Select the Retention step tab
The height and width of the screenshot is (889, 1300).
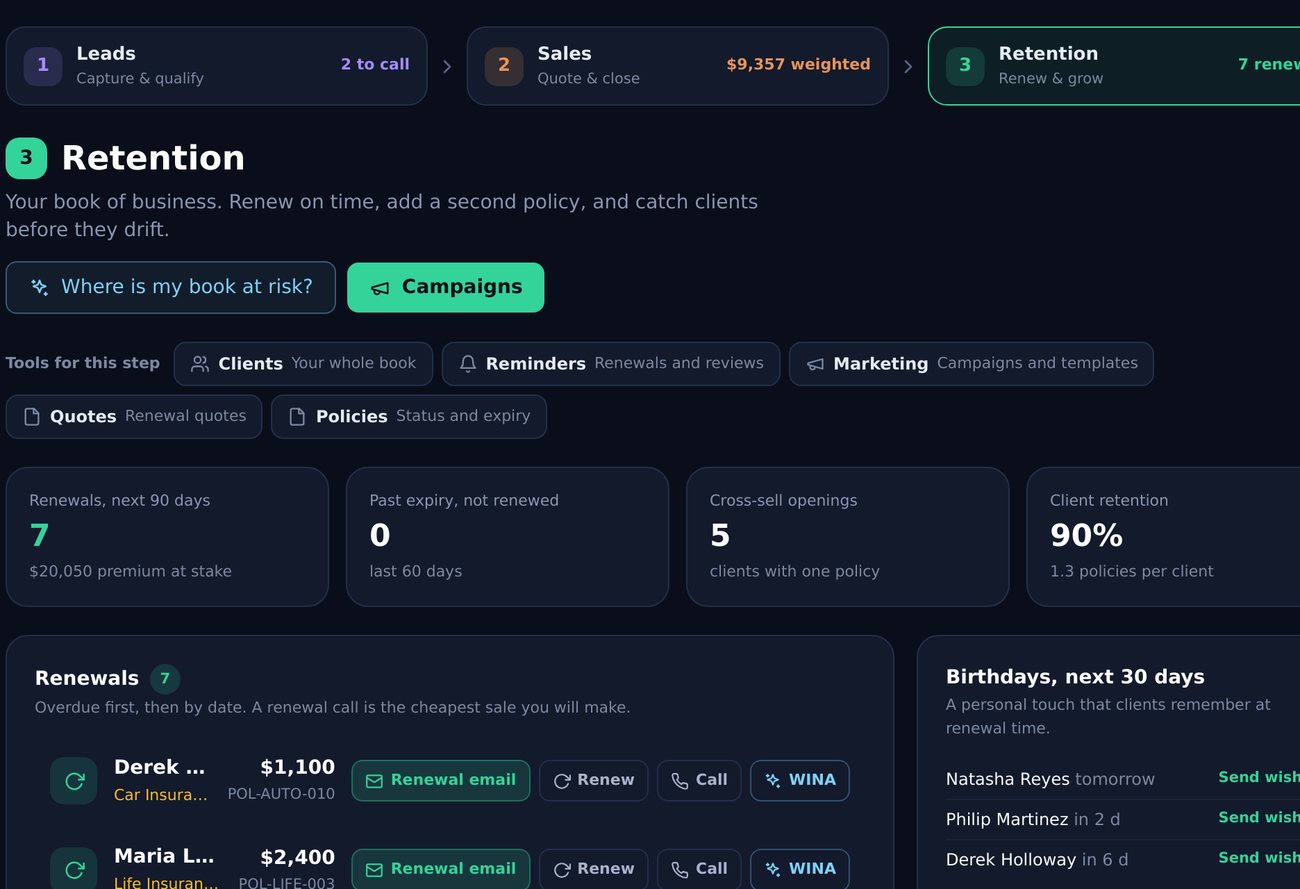click(1114, 66)
